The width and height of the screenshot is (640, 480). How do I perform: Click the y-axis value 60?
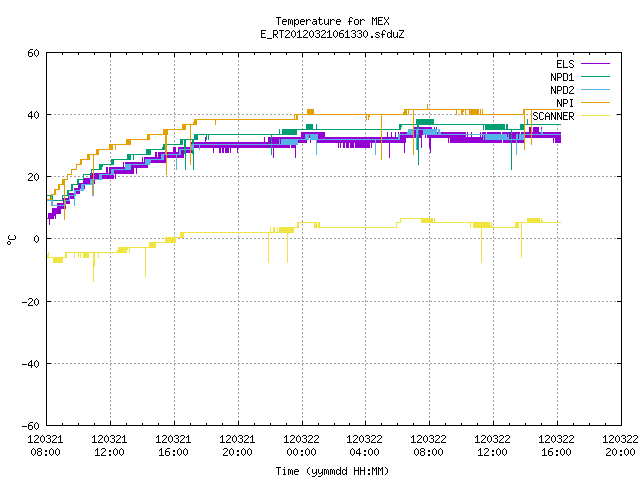point(33,53)
